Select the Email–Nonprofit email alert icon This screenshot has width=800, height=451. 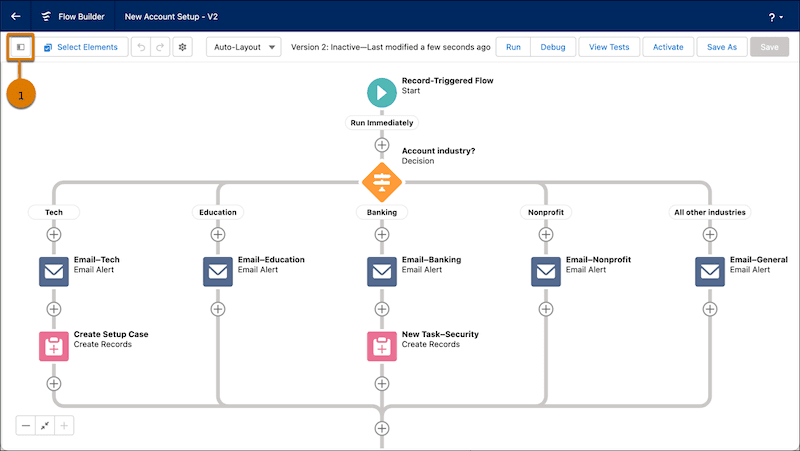(546, 271)
